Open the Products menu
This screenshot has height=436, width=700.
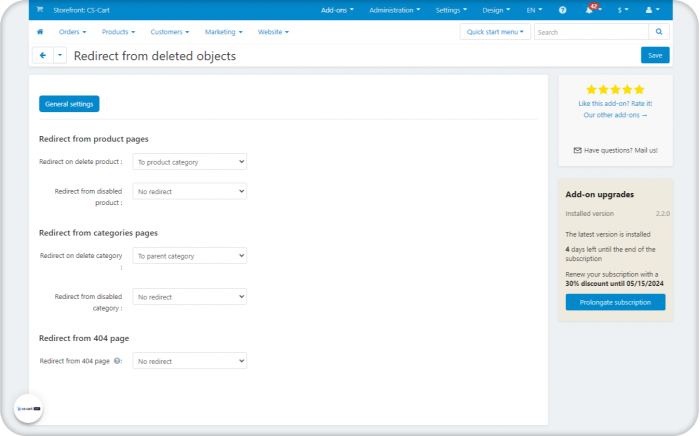[x=118, y=32]
